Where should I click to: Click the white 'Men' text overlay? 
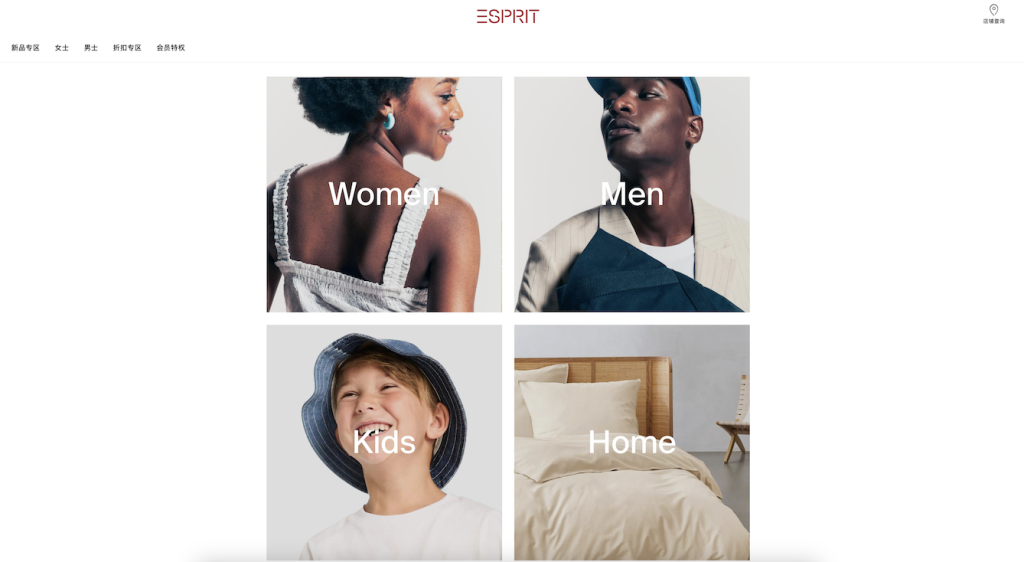[632, 194]
